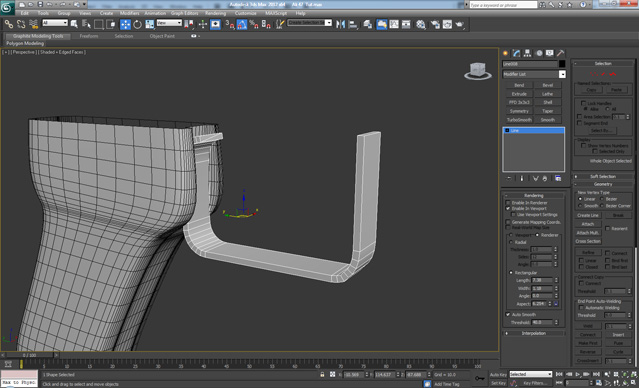Open the Create panel star tab

point(506,53)
